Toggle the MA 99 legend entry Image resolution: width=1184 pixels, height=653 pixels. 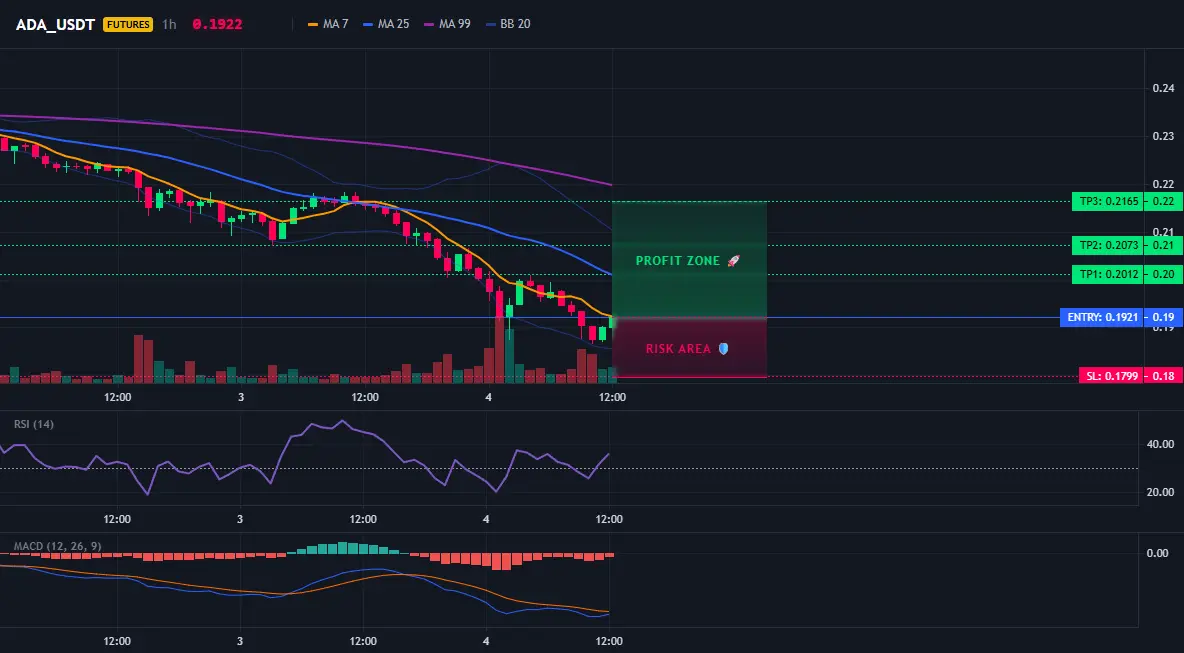[447, 24]
